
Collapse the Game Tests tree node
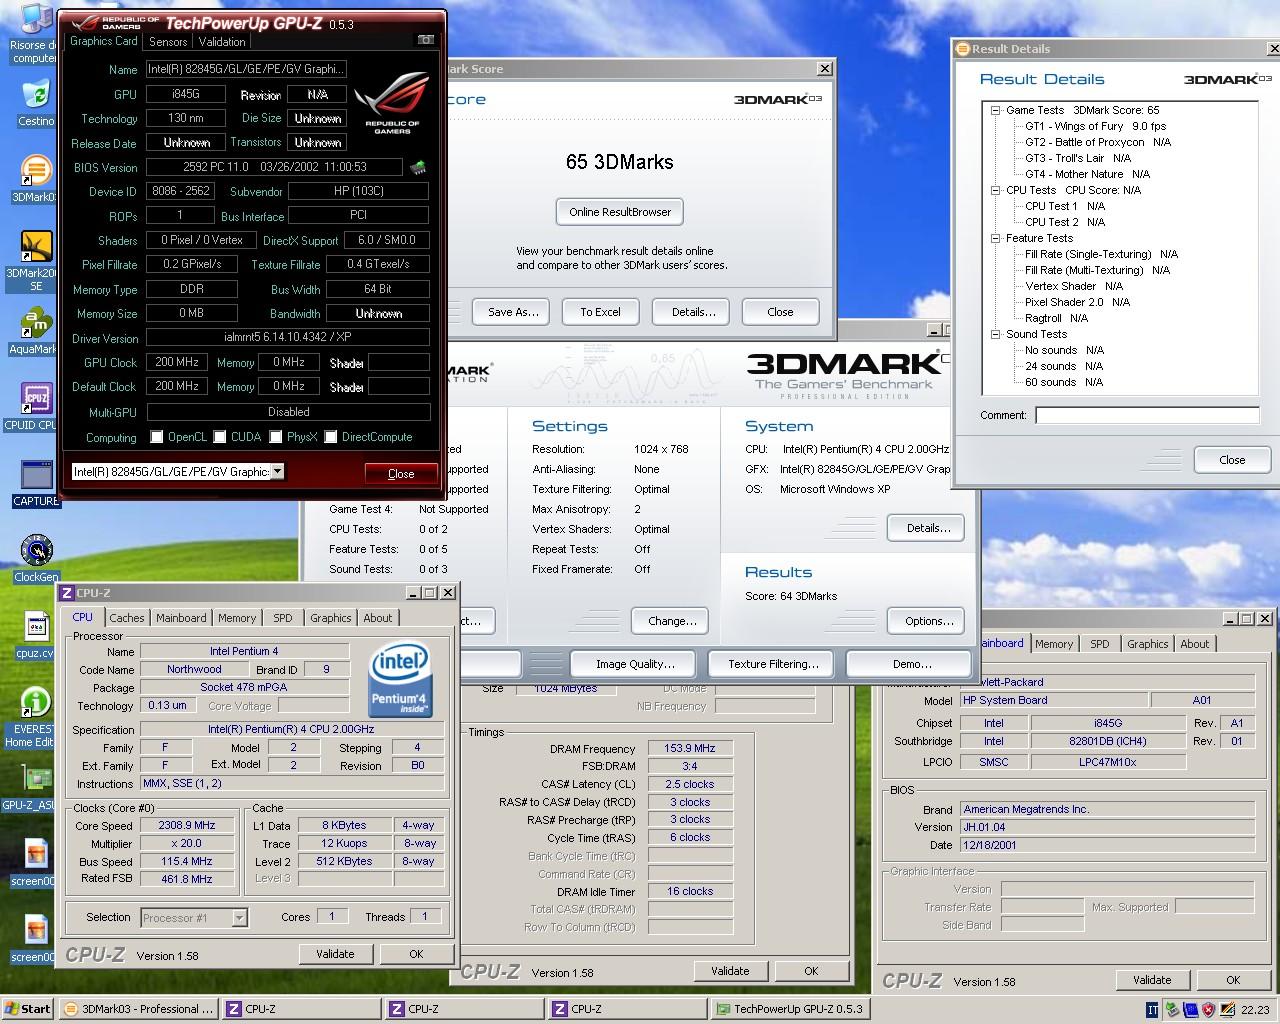coord(996,110)
